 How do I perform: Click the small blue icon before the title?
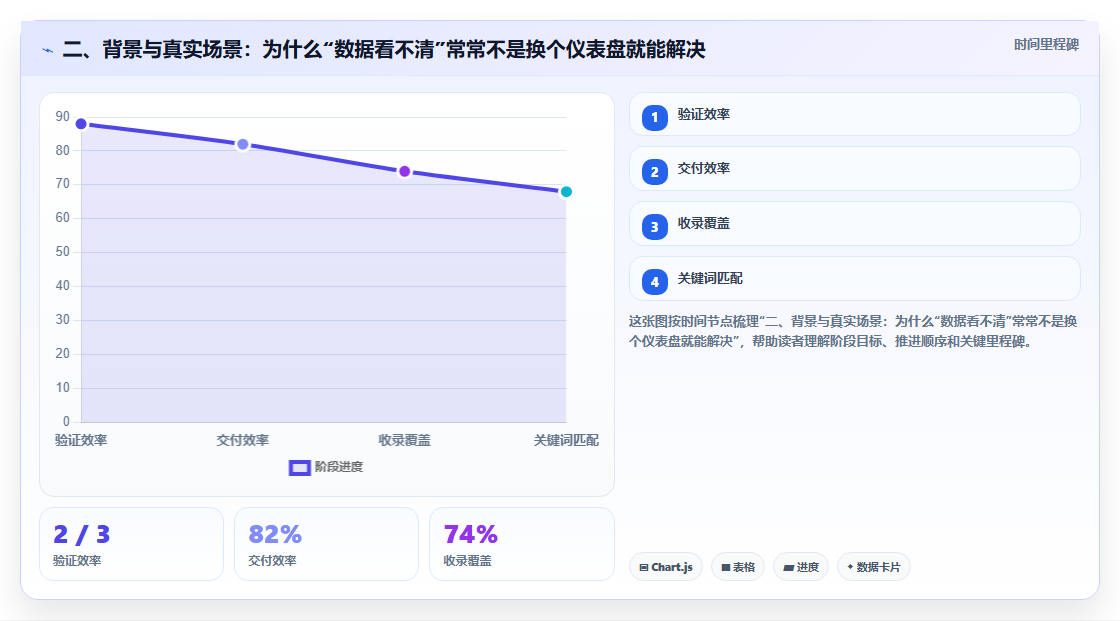point(48,50)
